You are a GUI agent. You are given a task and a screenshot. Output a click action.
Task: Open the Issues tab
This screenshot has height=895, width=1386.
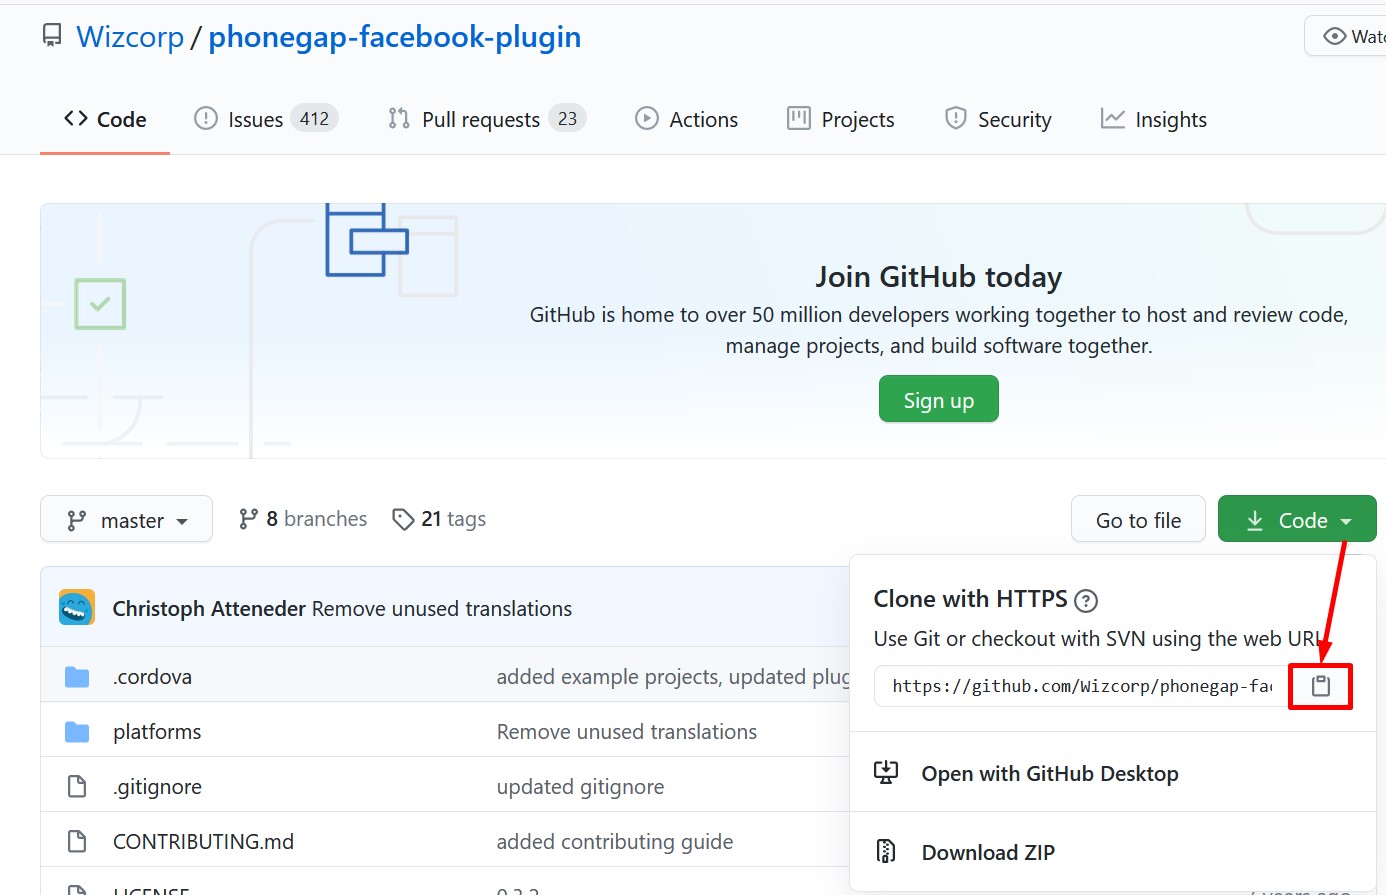[266, 119]
